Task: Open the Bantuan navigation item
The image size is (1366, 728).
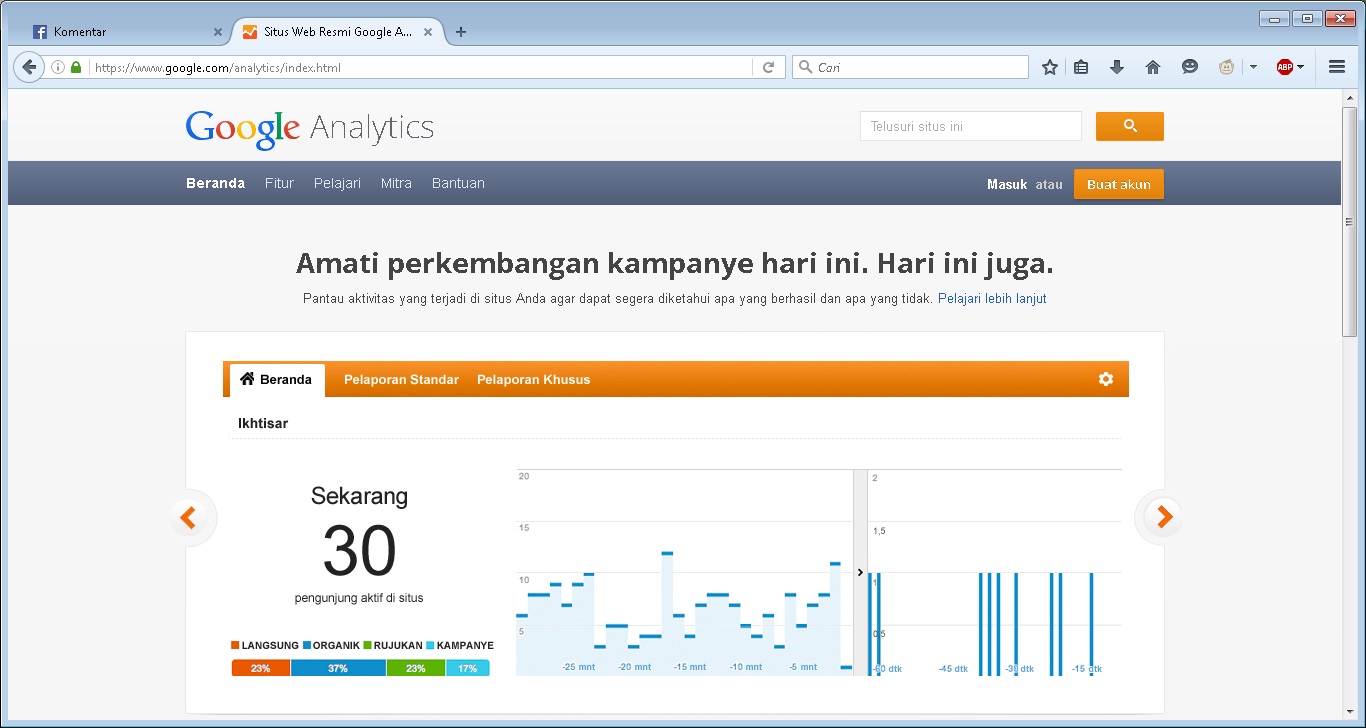Action: click(x=458, y=183)
